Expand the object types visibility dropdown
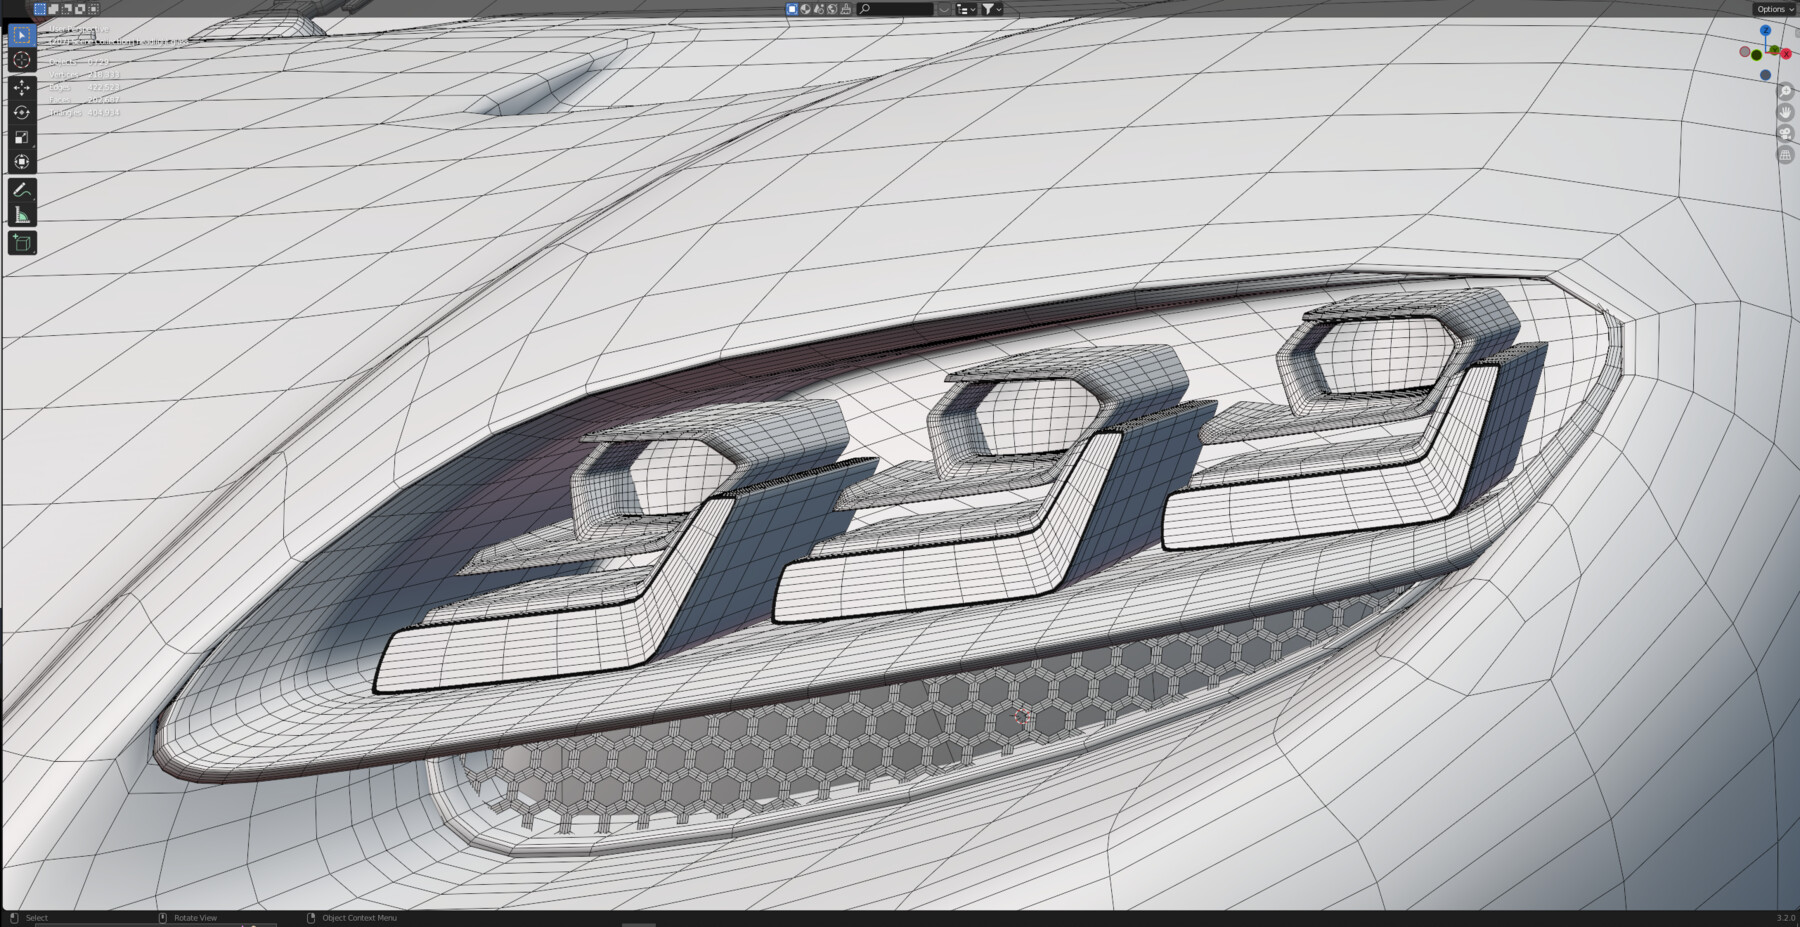Screen dimensions: 1800x927 point(966,9)
